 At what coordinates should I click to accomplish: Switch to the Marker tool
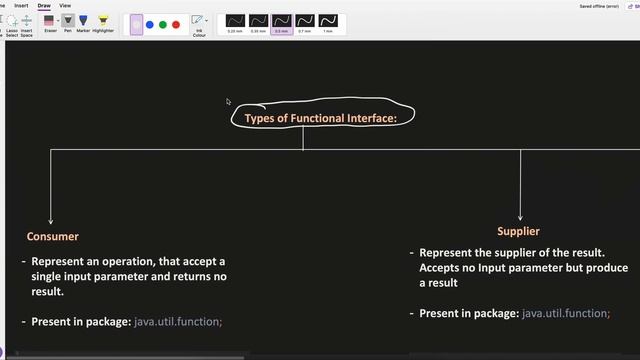click(x=83, y=24)
